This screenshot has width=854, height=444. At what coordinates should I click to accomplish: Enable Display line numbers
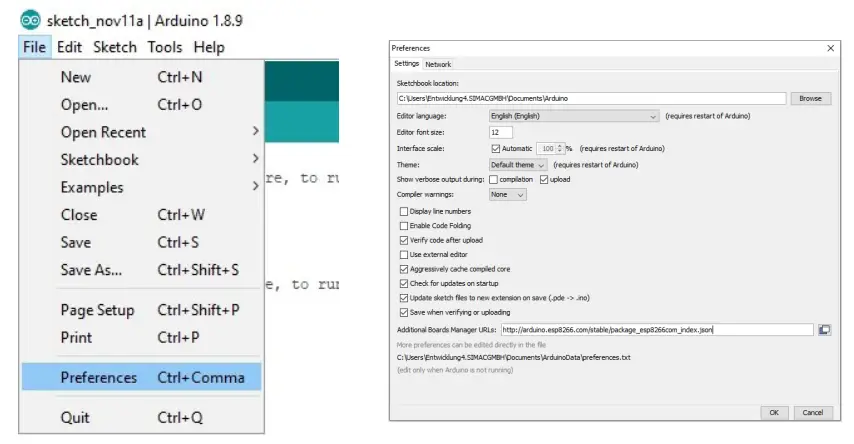click(x=404, y=211)
